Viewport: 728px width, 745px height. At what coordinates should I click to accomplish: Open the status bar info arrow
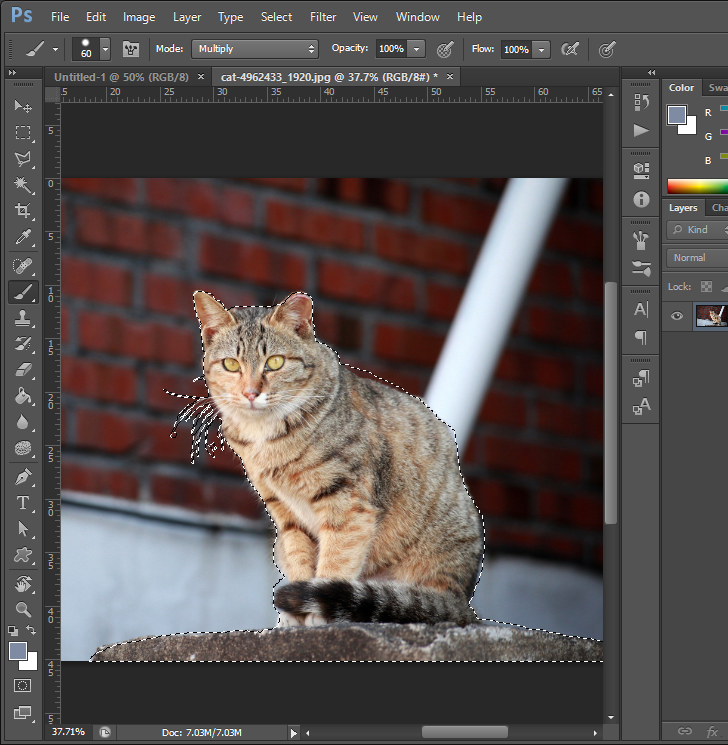pyautogui.click(x=294, y=733)
